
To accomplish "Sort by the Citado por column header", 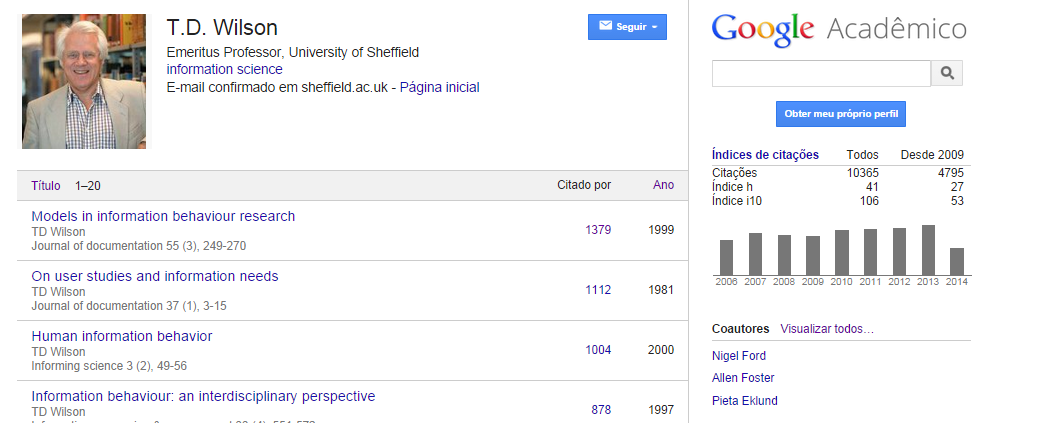I will click(583, 185).
